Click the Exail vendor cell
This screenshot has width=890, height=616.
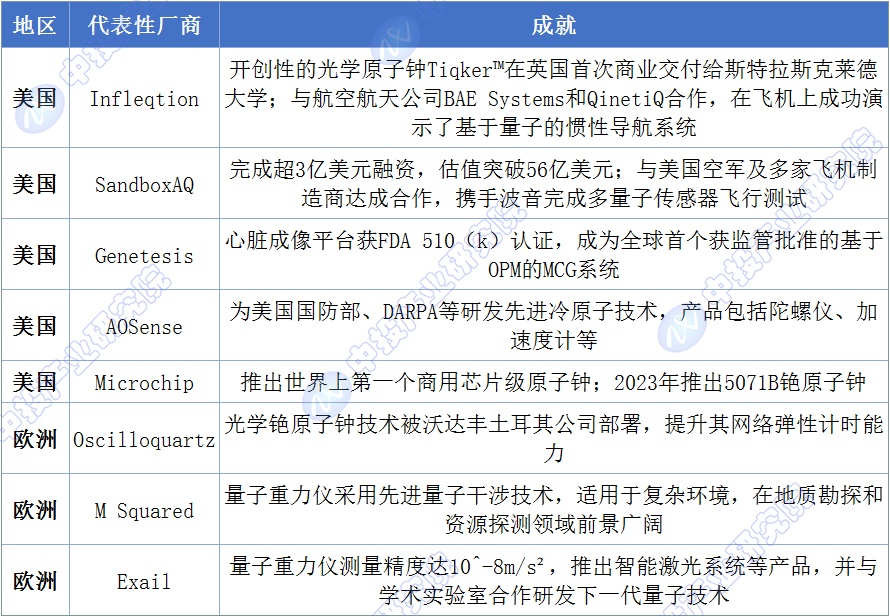coord(144,581)
